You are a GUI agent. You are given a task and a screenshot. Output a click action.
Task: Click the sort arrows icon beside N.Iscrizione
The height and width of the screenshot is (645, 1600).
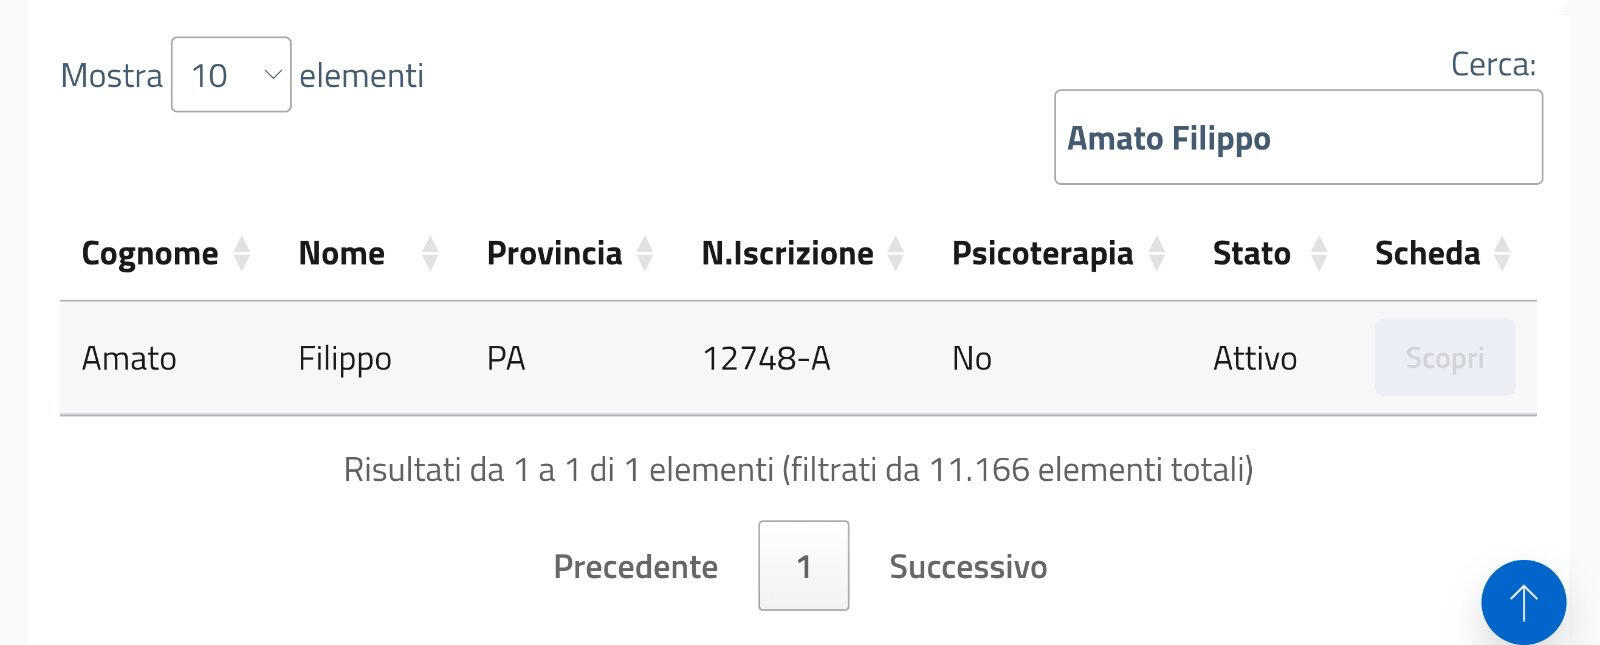tap(896, 254)
